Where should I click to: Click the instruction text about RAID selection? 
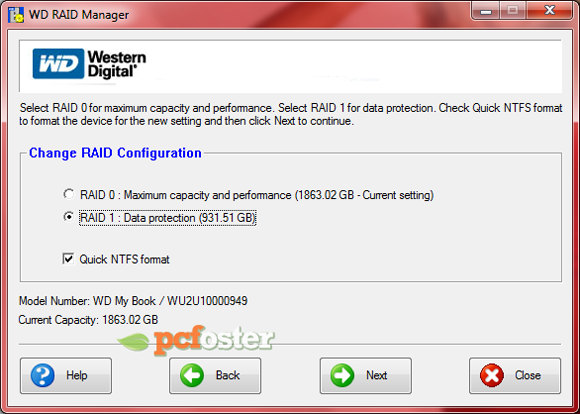coord(291,114)
